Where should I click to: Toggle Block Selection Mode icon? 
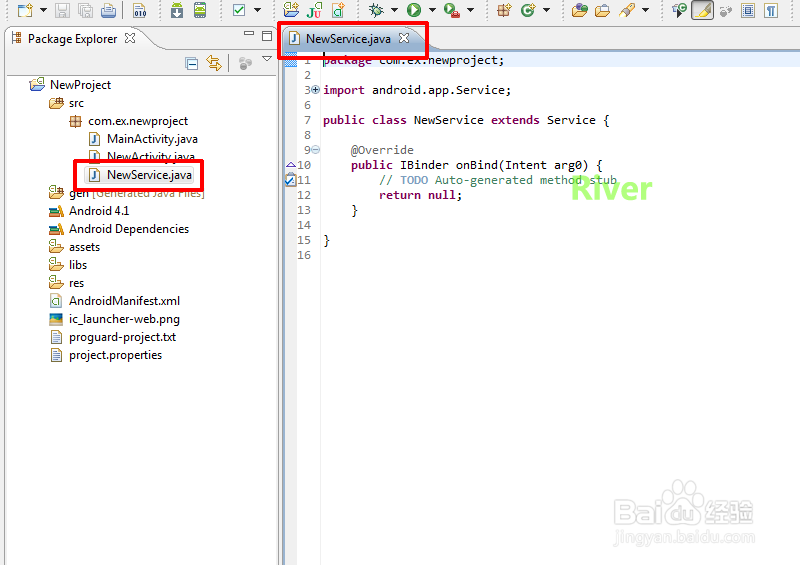tap(748, 10)
